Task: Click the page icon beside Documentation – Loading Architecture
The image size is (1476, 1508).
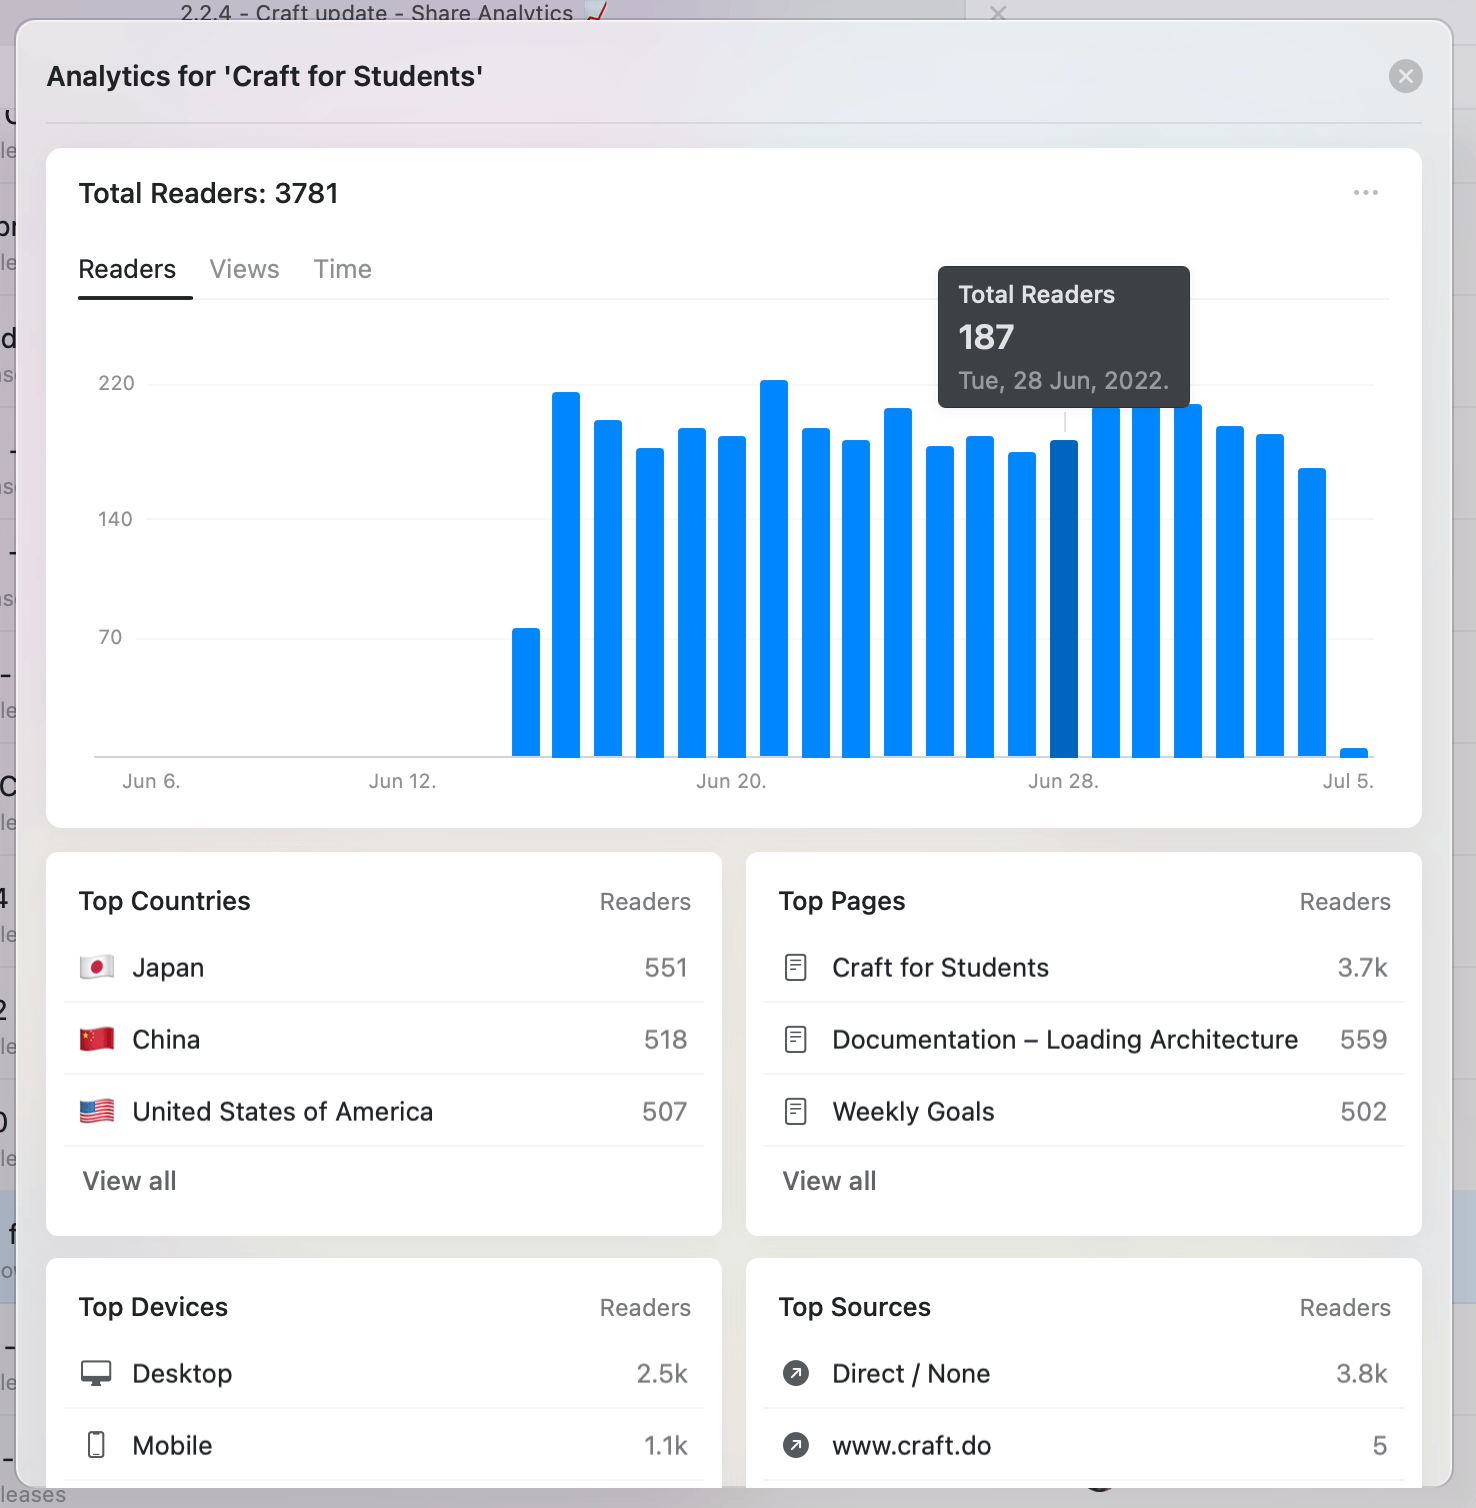Action: pyautogui.click(x=795, y=1039)
